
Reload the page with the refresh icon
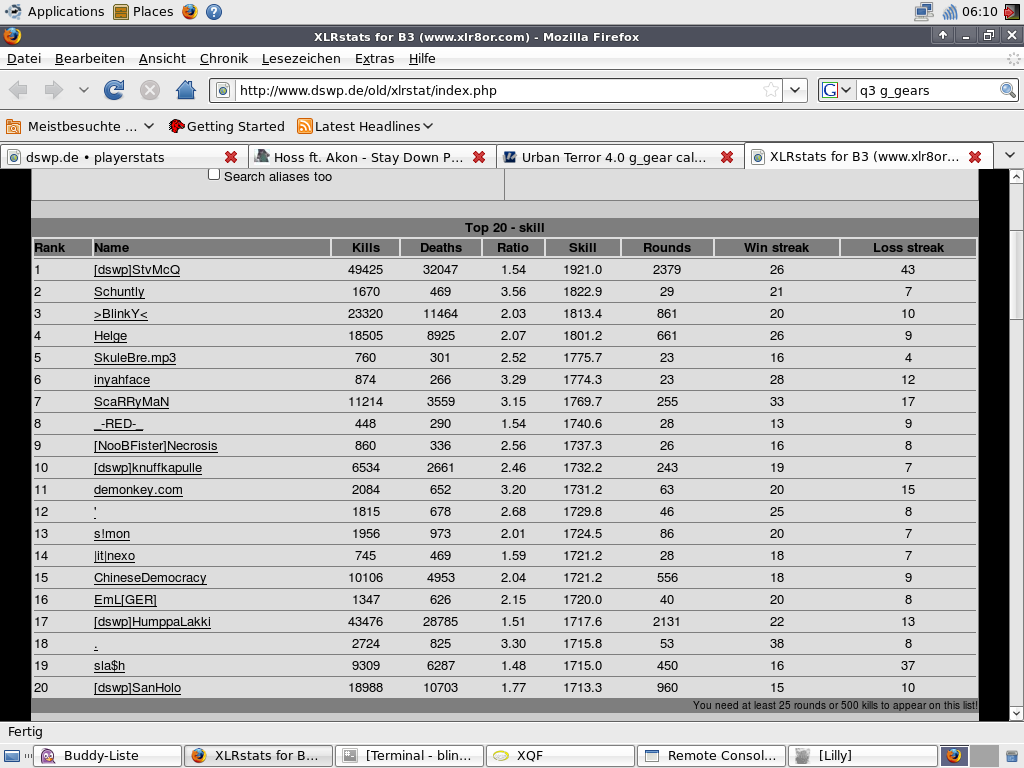(114, 89)
